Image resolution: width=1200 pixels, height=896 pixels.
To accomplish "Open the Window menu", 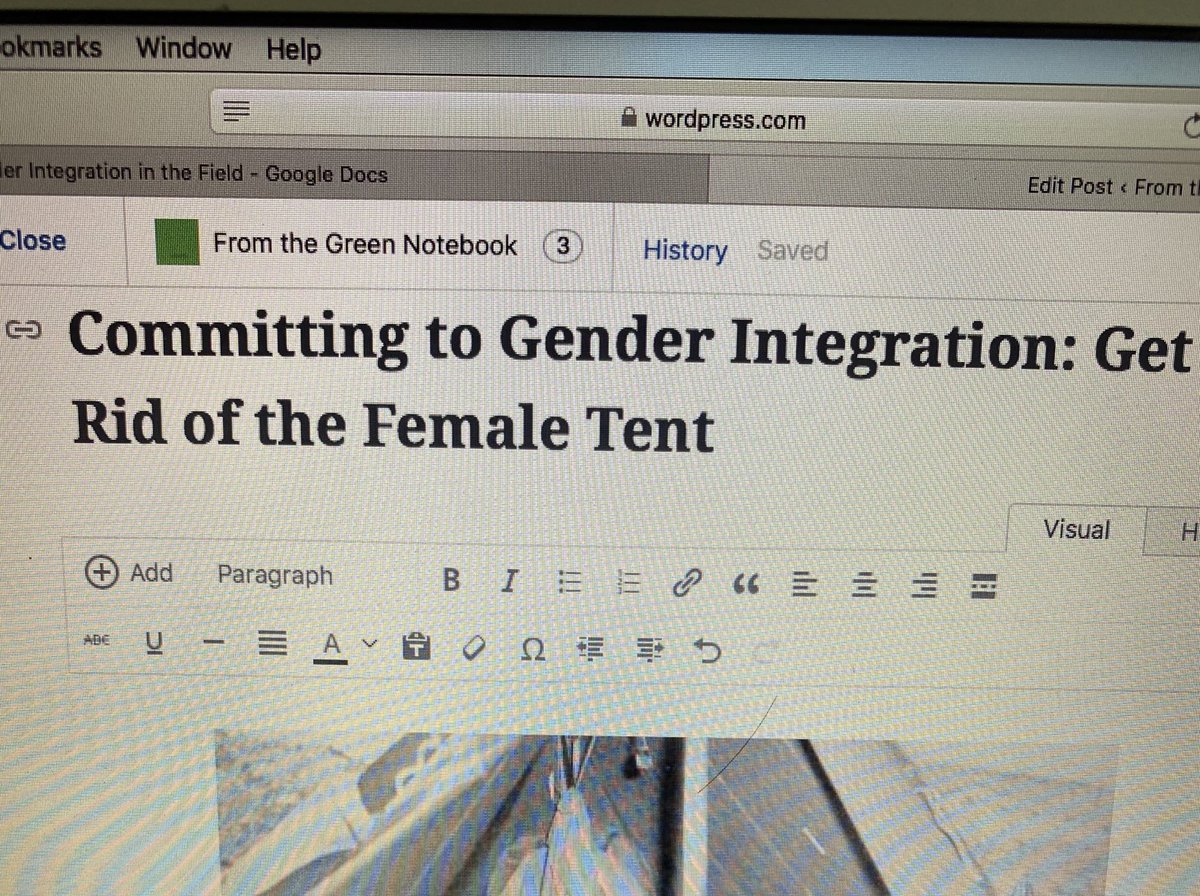I will (x=183, y=47).
